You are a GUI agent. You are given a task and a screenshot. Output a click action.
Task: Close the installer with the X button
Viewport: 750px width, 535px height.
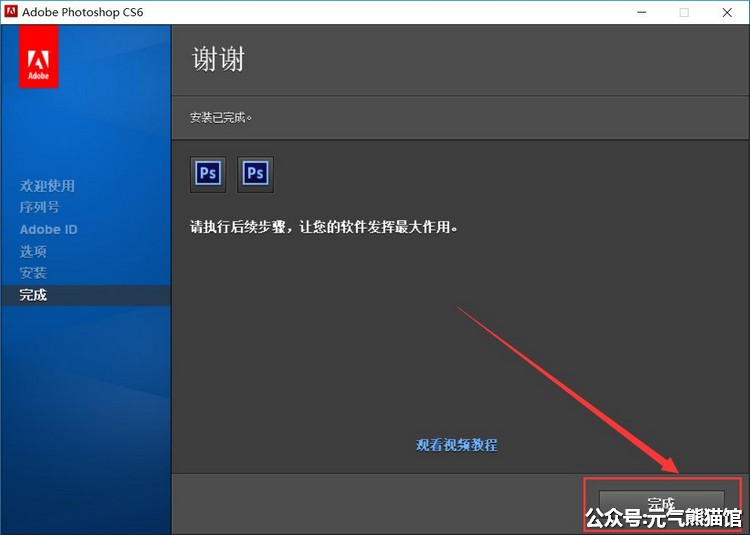pyautogui.click(x=727, y=13)
